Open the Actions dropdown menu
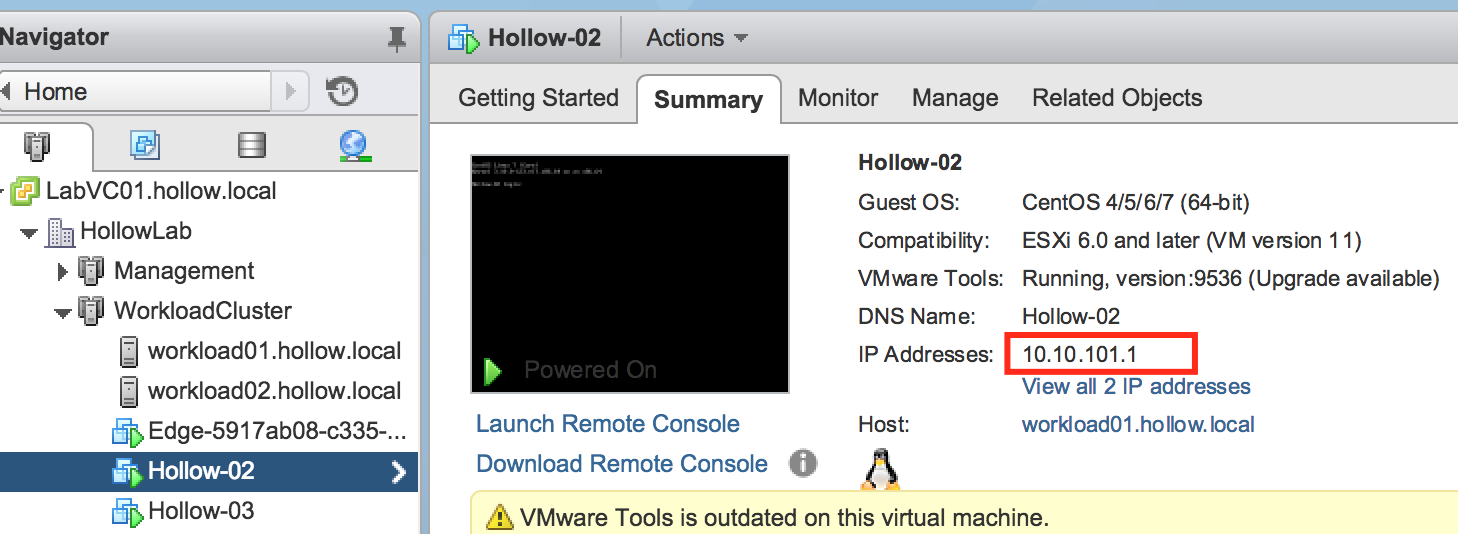1458x534 pixels. 697,38
